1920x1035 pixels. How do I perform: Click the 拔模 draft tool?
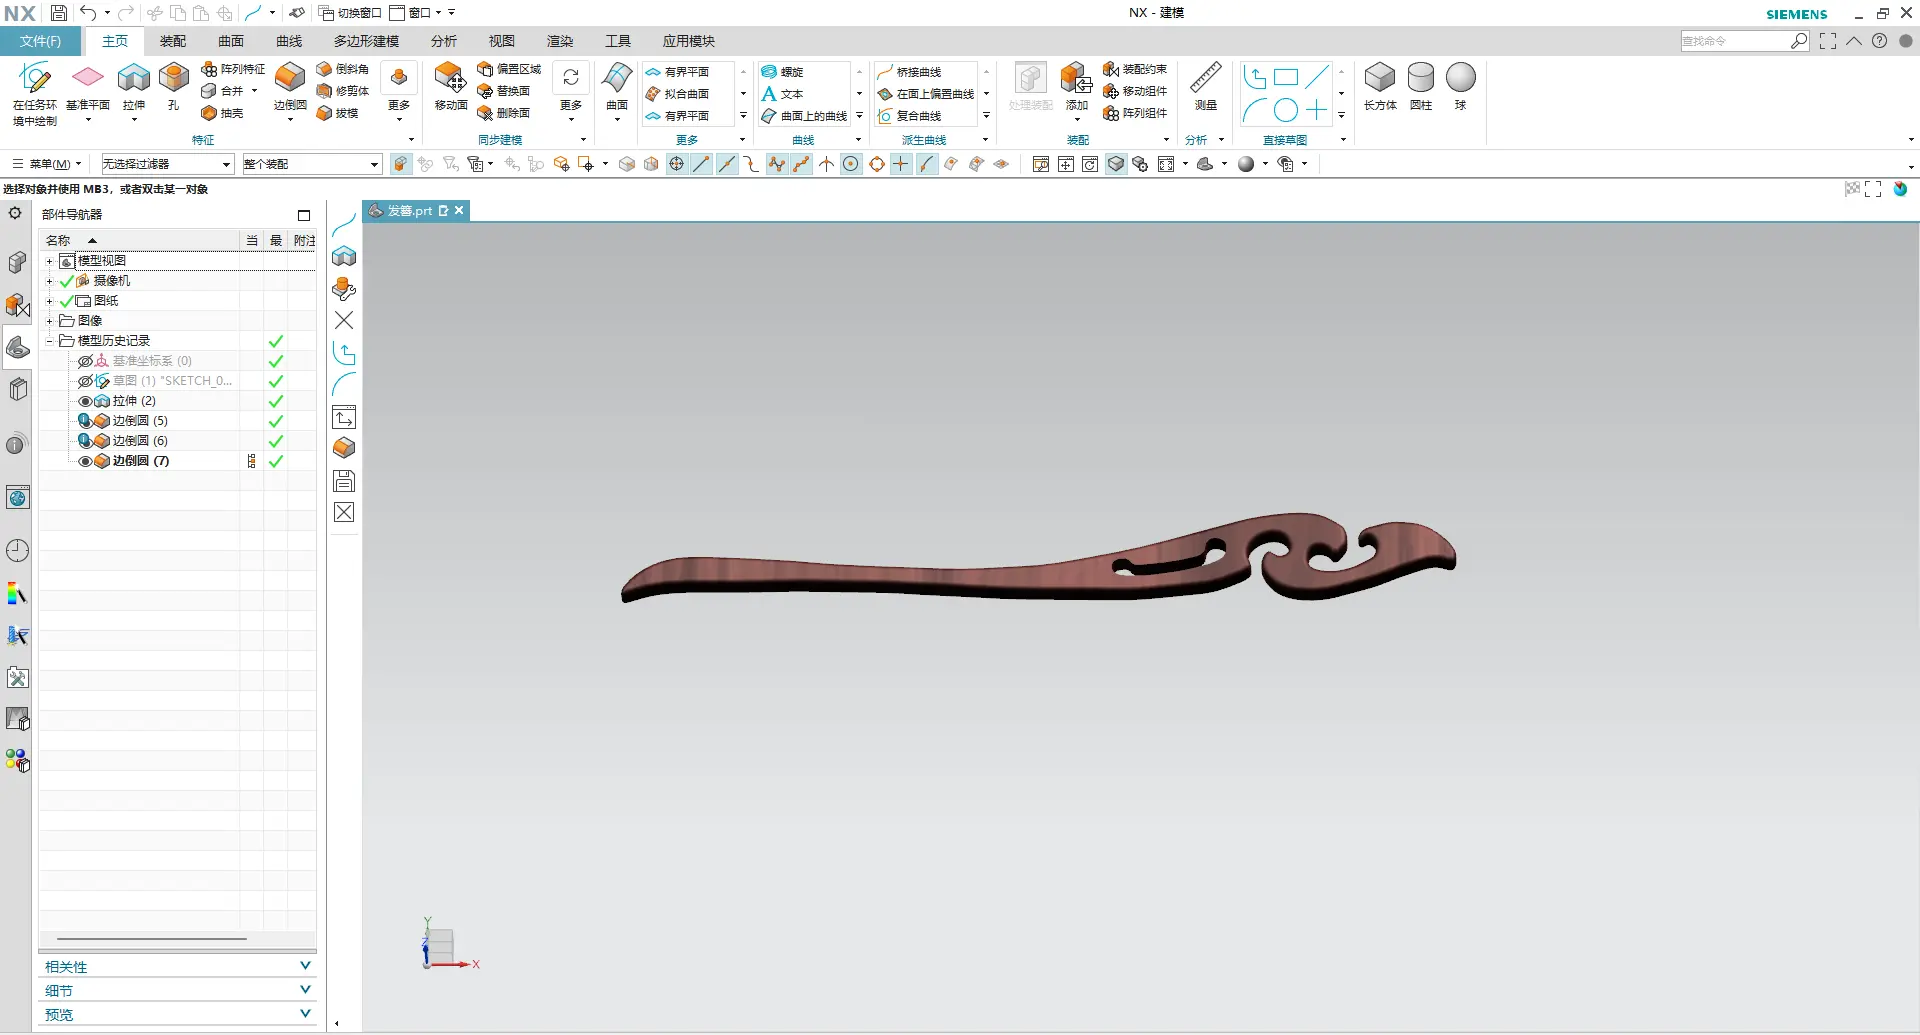[x=337, y=113]
